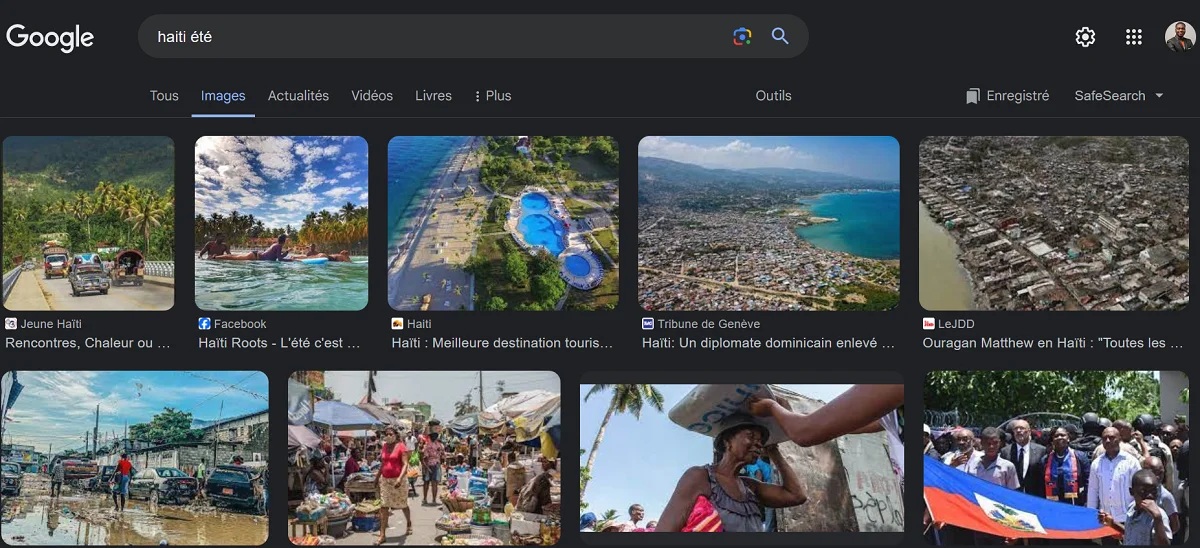Screen dimensions: 1200x548
Task: Open the aerial resort pools thumbnail
Action: [503, 223]
